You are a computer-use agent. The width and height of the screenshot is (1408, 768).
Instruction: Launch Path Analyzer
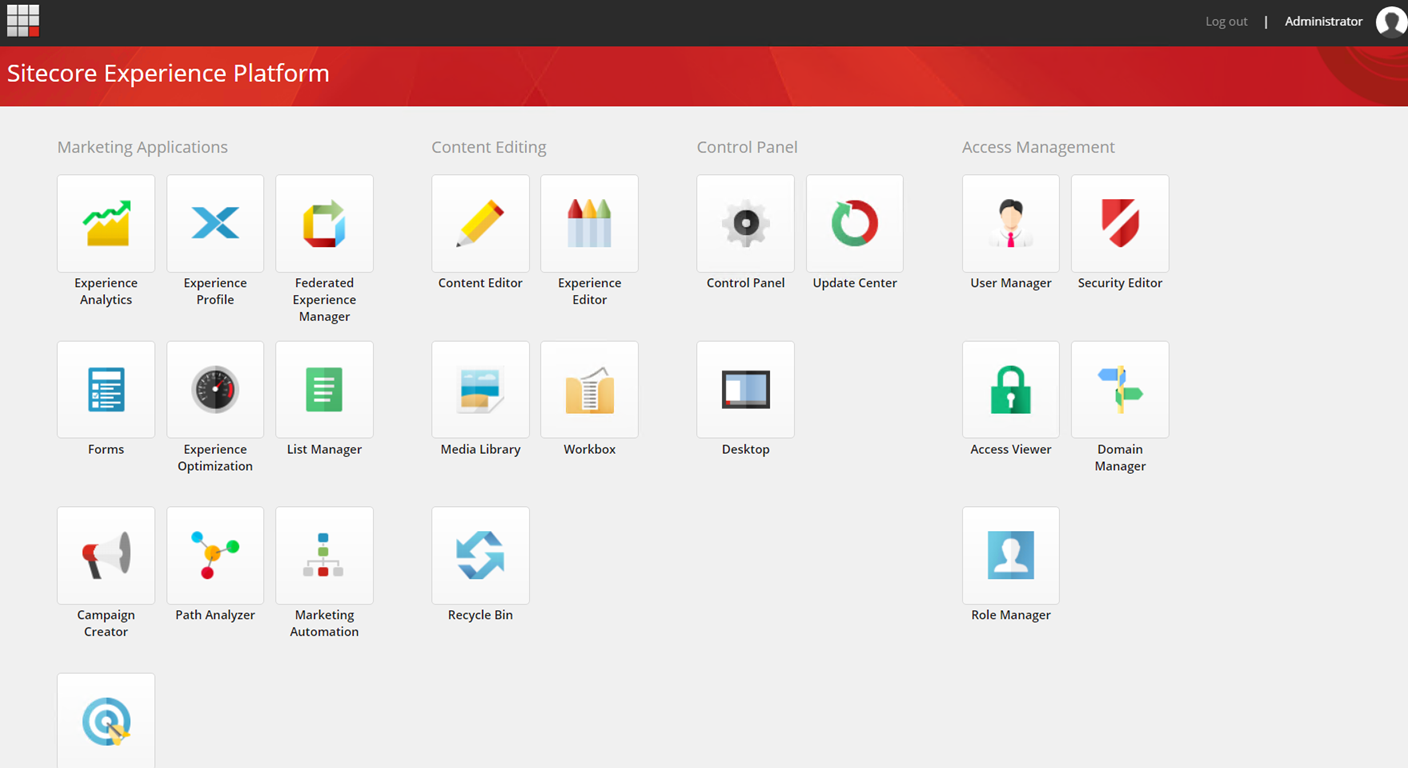(x=215, y=555)
